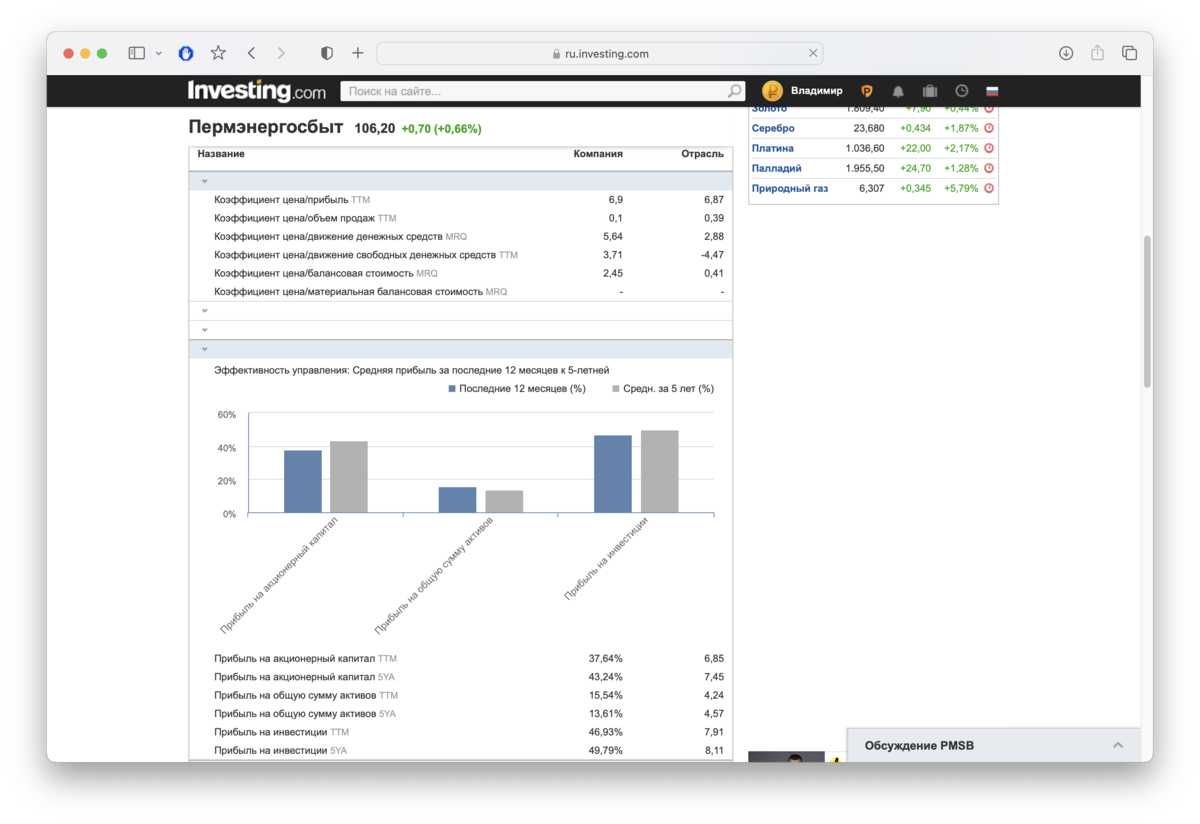Viewport: 1200px width, 824px height.
Task: Click the red clock icon next to Серебро
Action: 989,128
